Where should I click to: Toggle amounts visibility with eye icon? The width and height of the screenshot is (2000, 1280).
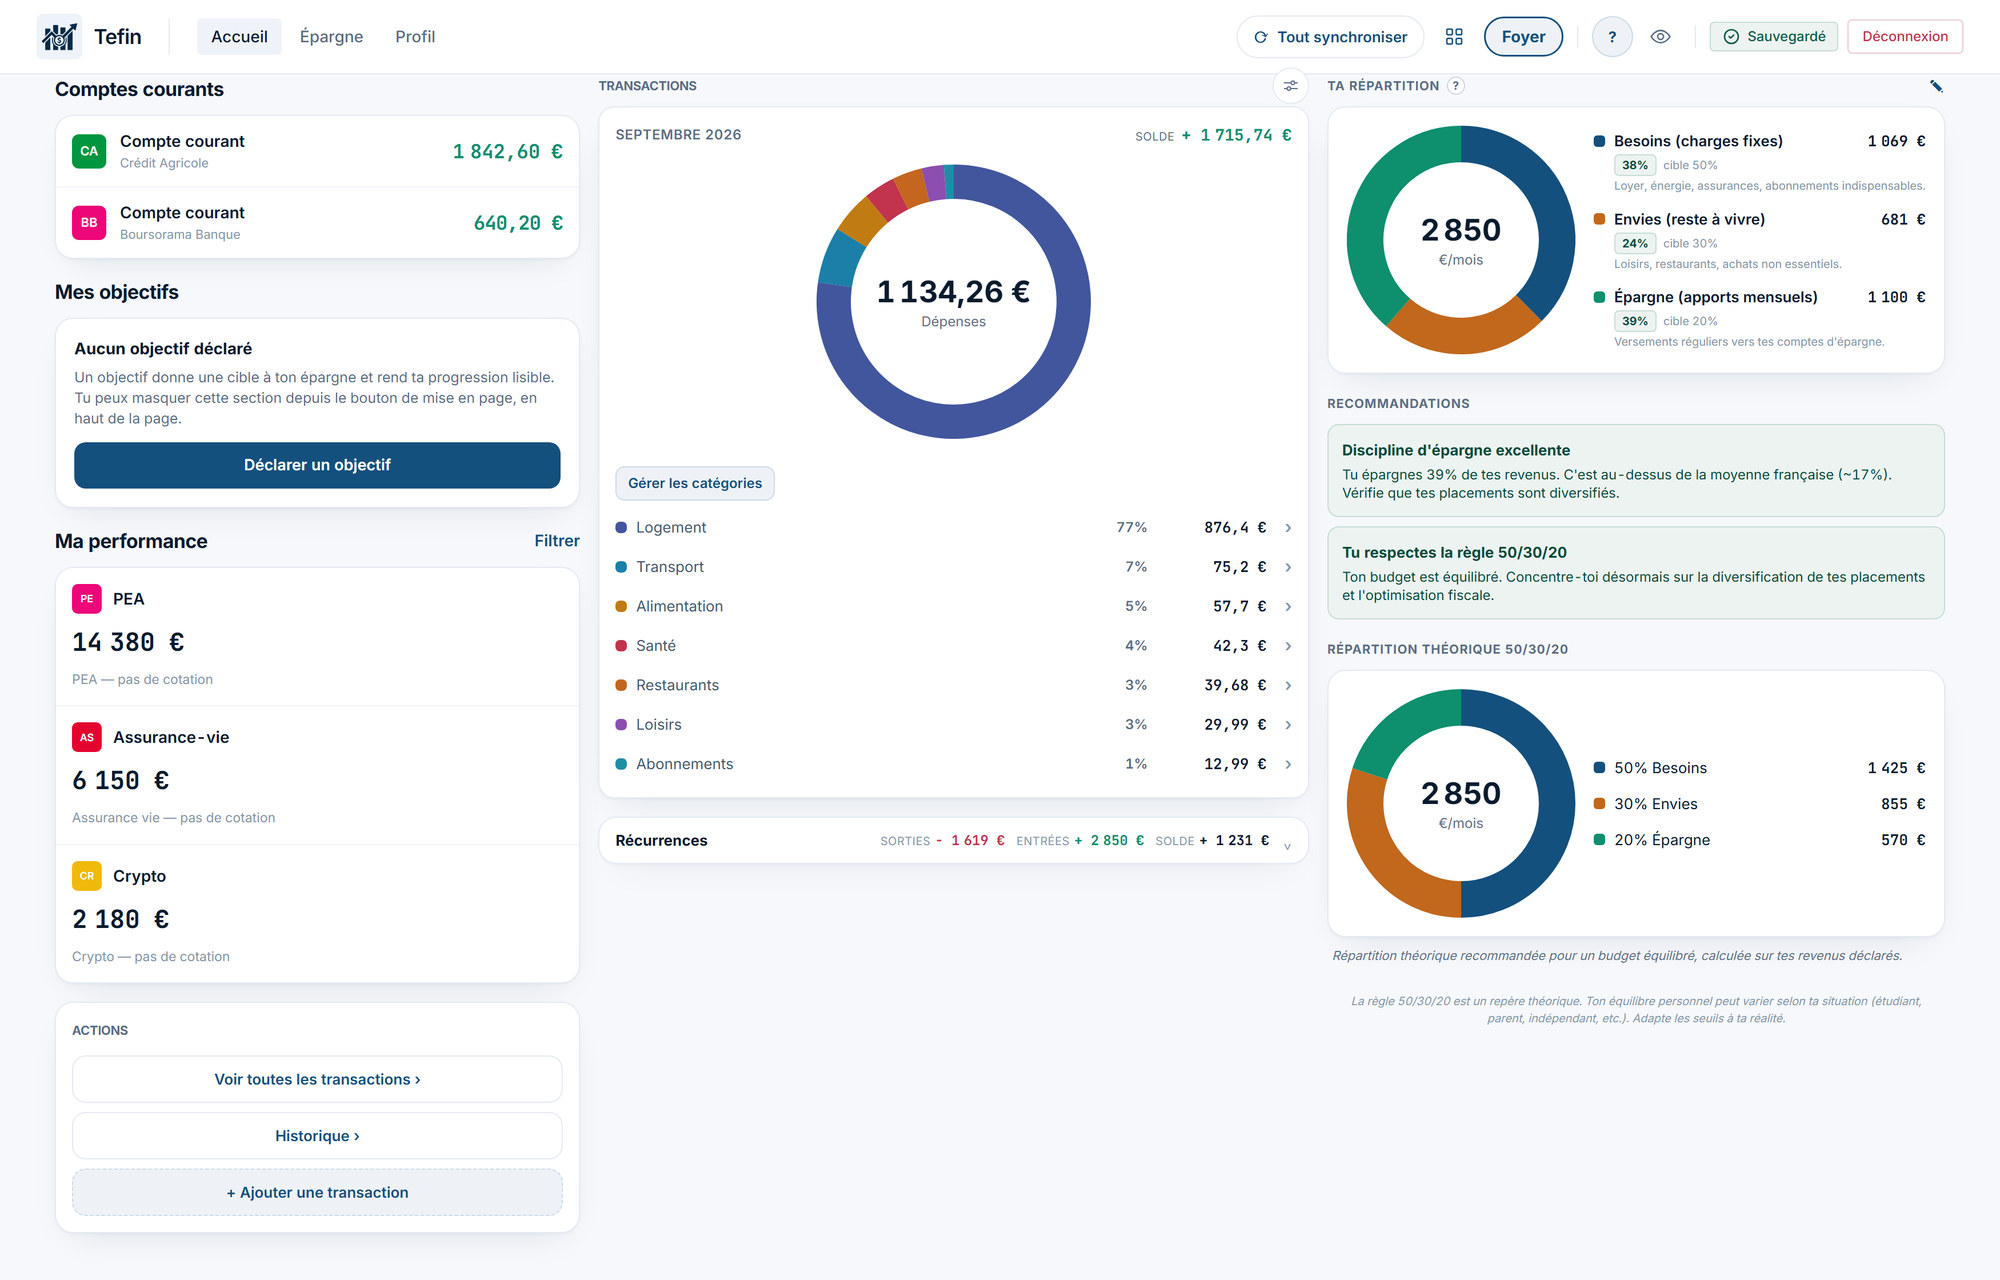1660,37
